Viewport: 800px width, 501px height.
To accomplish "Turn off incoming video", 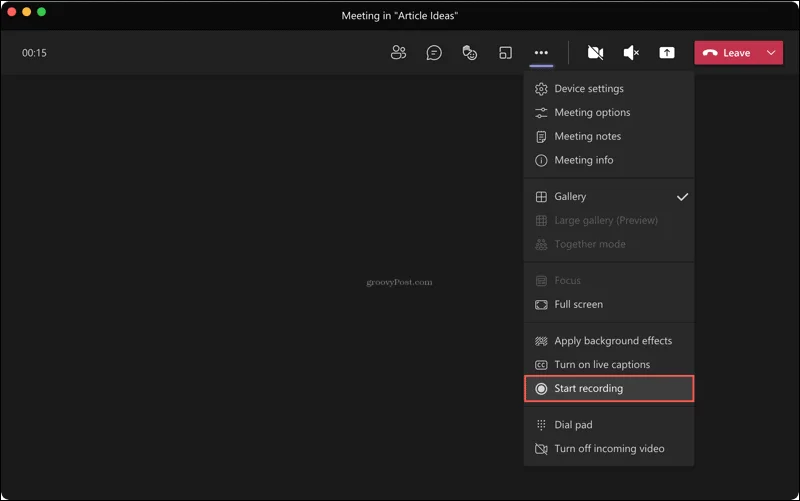I will coord(609,449).
